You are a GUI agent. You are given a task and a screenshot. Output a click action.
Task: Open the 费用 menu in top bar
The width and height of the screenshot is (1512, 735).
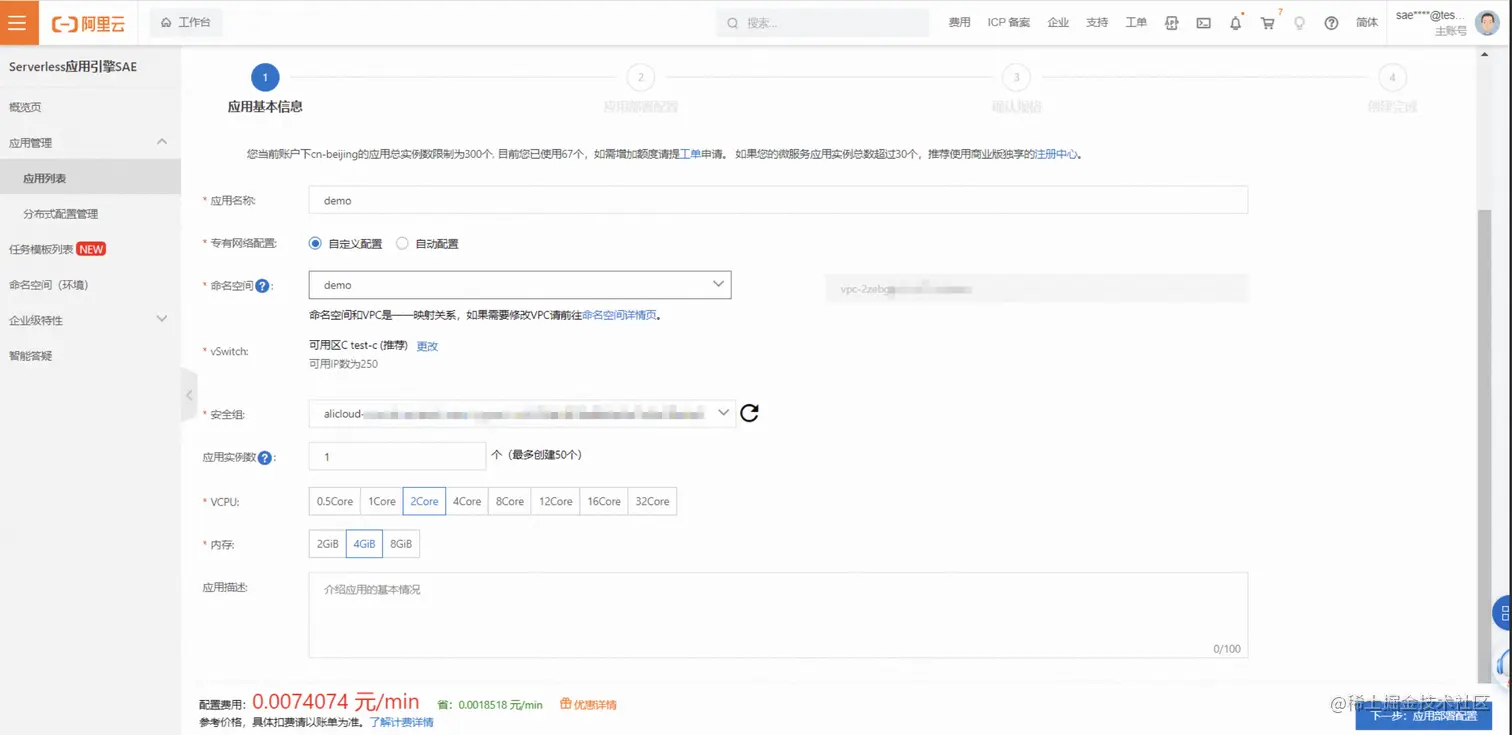click(959, 22)
